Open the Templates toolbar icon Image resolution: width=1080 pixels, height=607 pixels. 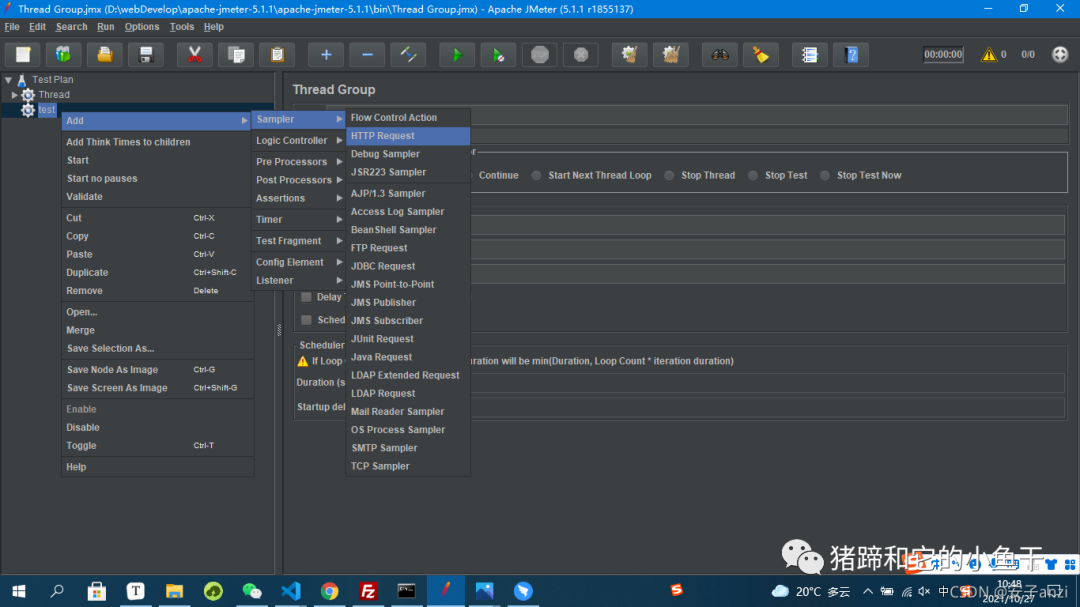coord(63,54)
